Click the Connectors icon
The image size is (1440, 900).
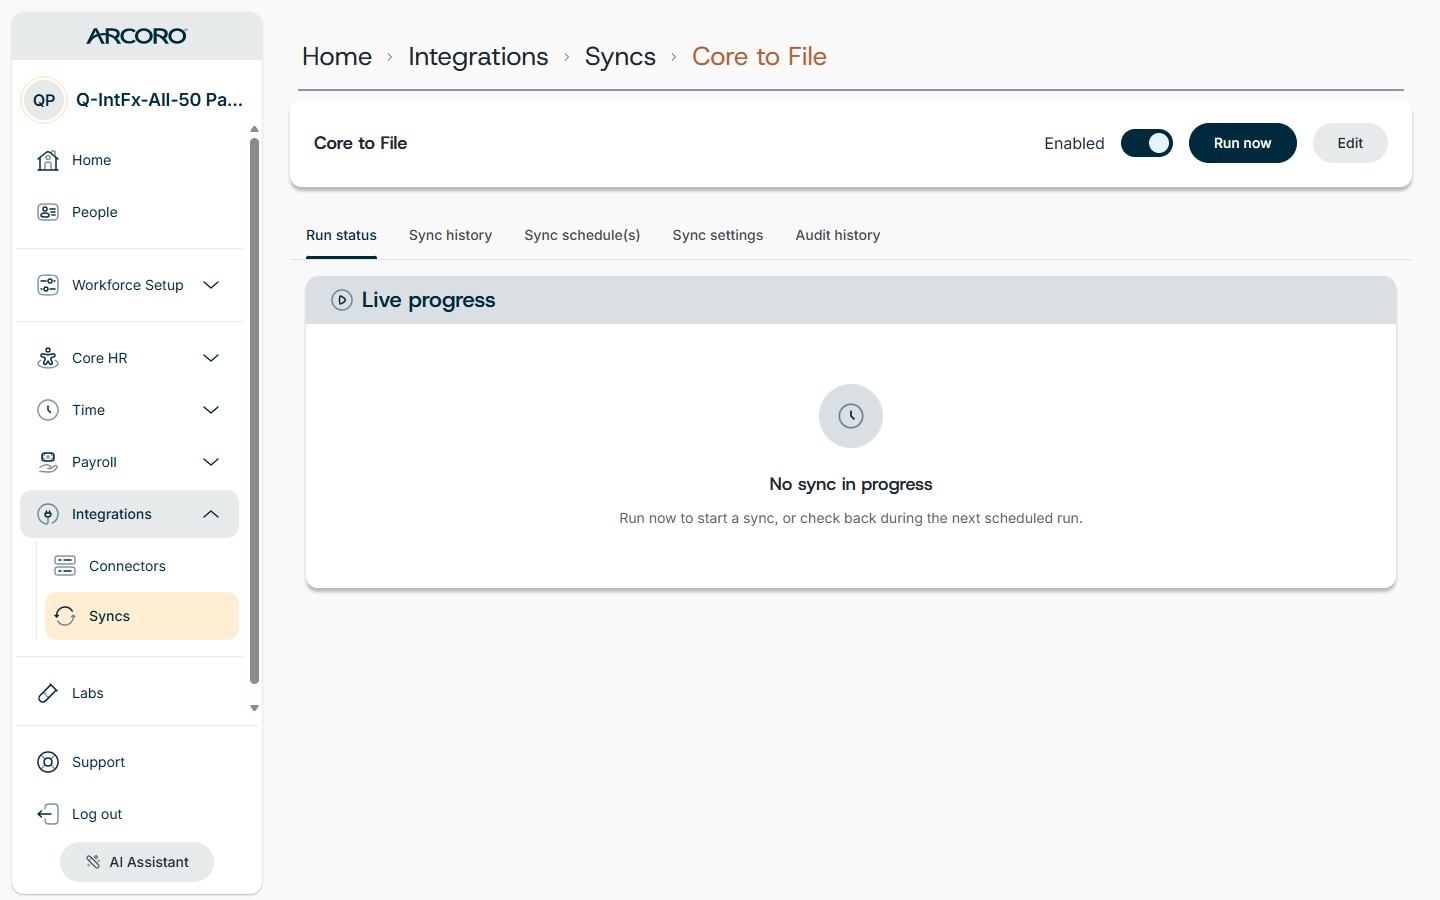coord(65,566)
